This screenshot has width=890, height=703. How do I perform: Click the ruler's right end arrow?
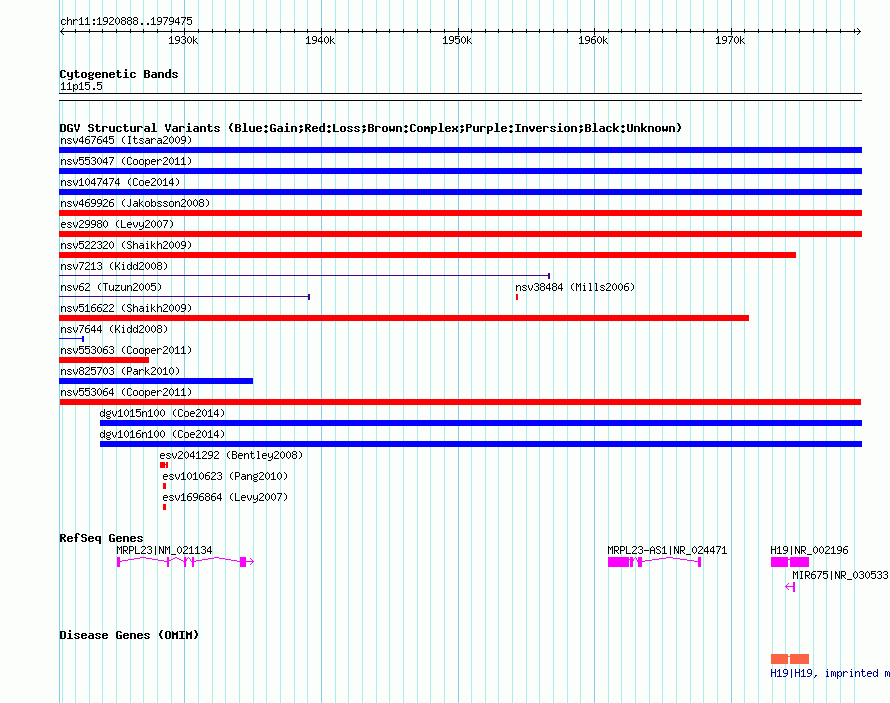[858, 31]
